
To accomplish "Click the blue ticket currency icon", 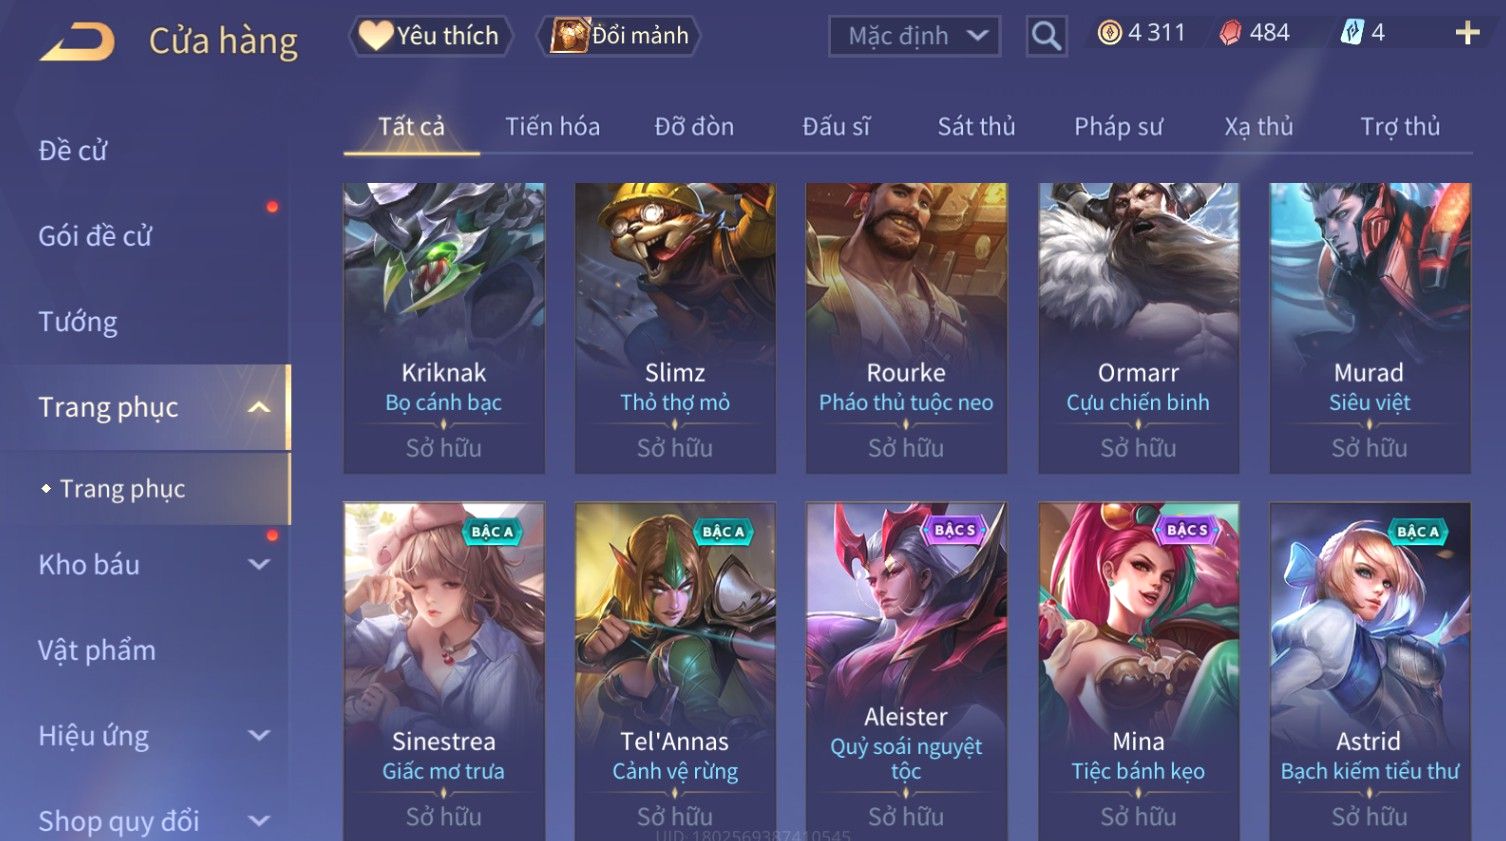I will tap(1352, 33).
